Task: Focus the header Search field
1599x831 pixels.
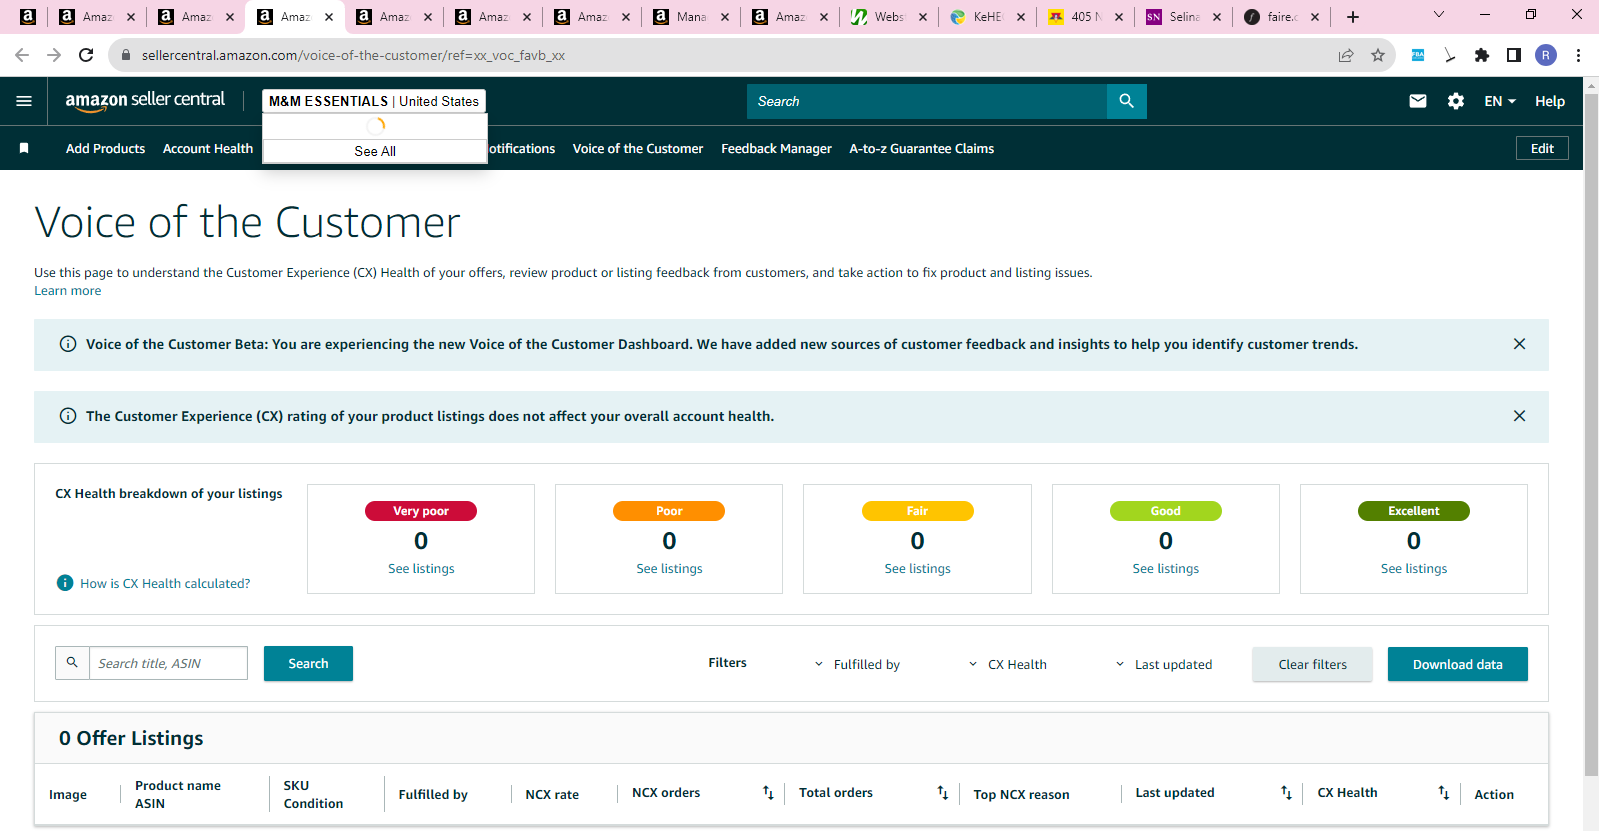Action: [x=927, y=101]
